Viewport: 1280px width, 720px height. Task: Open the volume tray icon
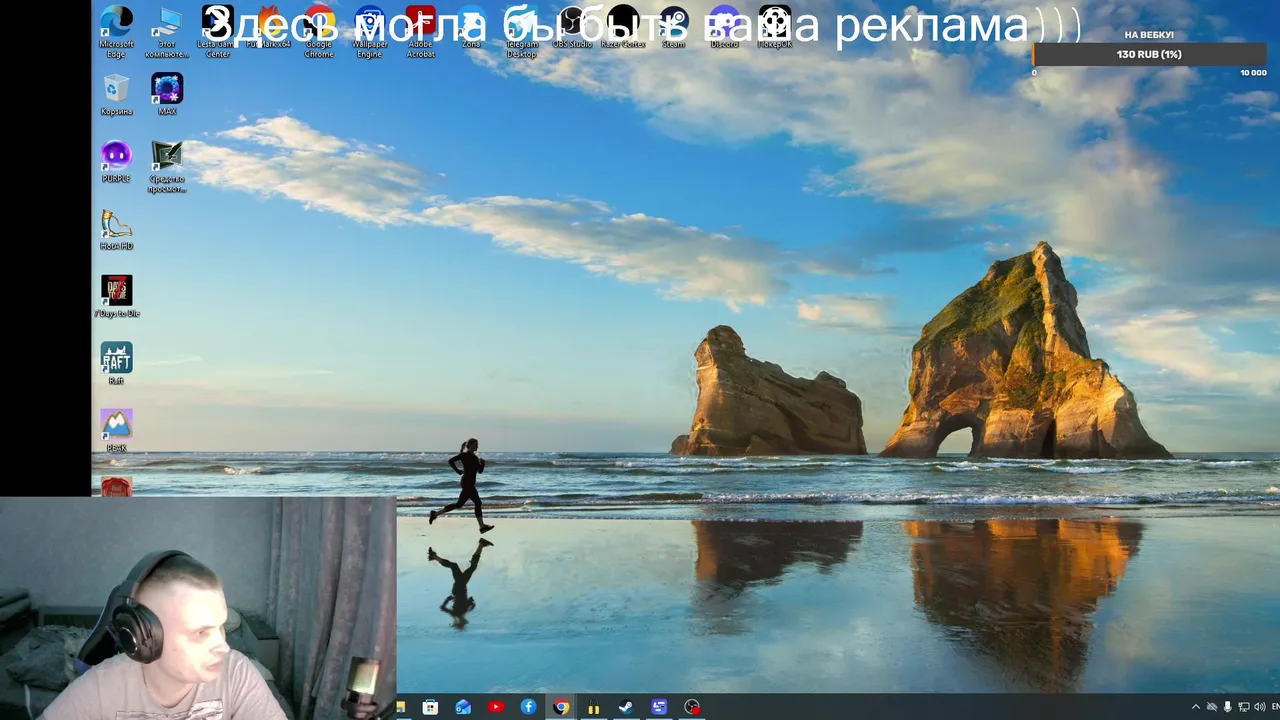[x=1260, y=707]
